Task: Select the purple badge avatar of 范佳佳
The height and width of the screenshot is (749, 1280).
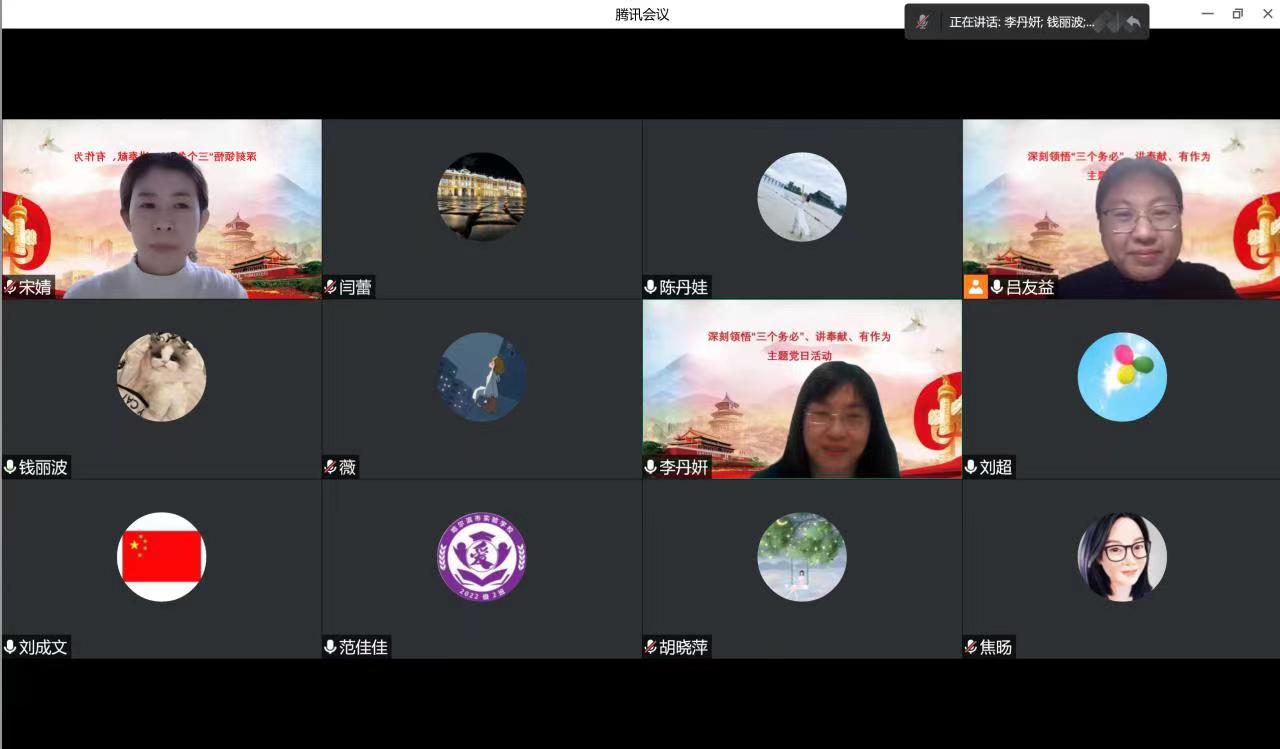Action: [x=482, y=557]
